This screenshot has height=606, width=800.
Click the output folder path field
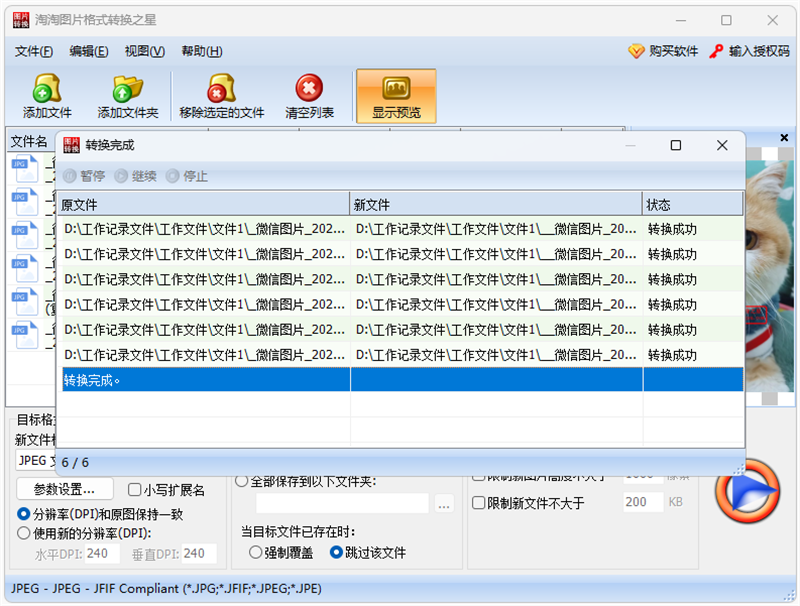(x=342, y=503)
